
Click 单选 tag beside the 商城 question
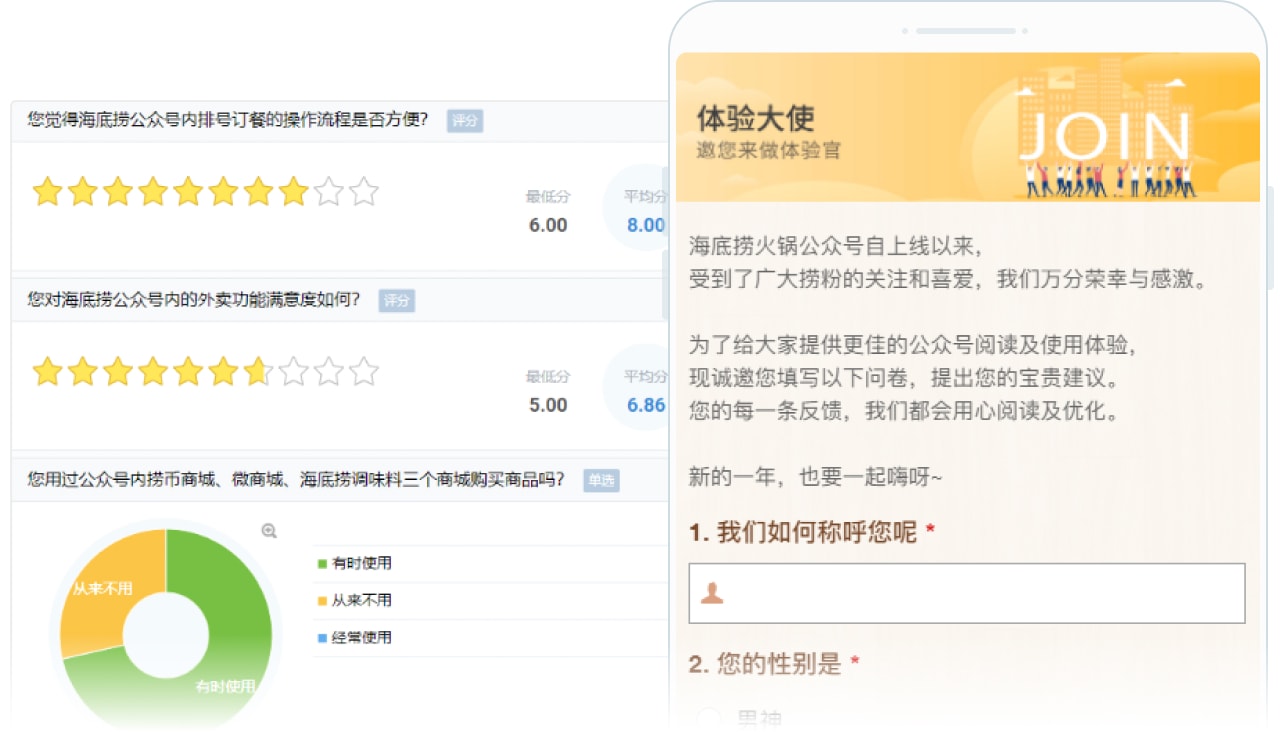[602, 481]
